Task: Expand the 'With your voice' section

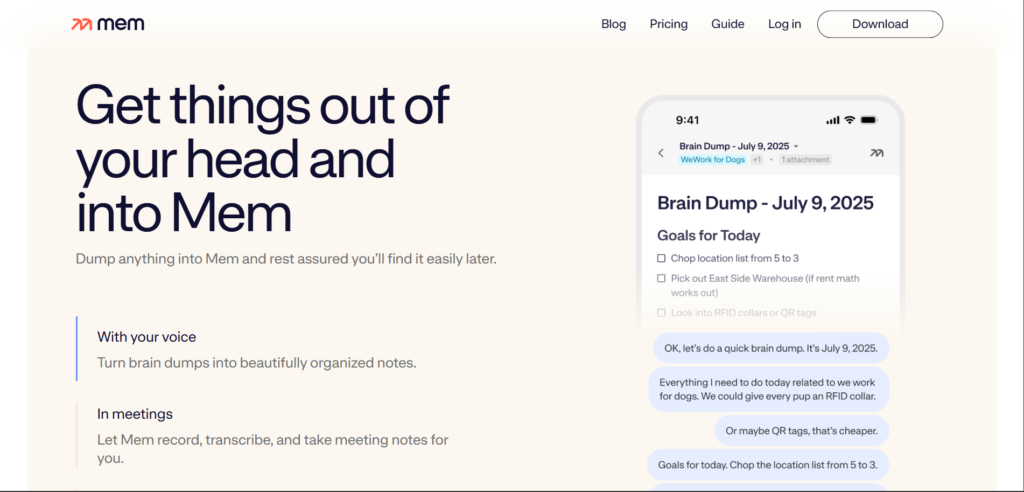Action: [146, 337]
